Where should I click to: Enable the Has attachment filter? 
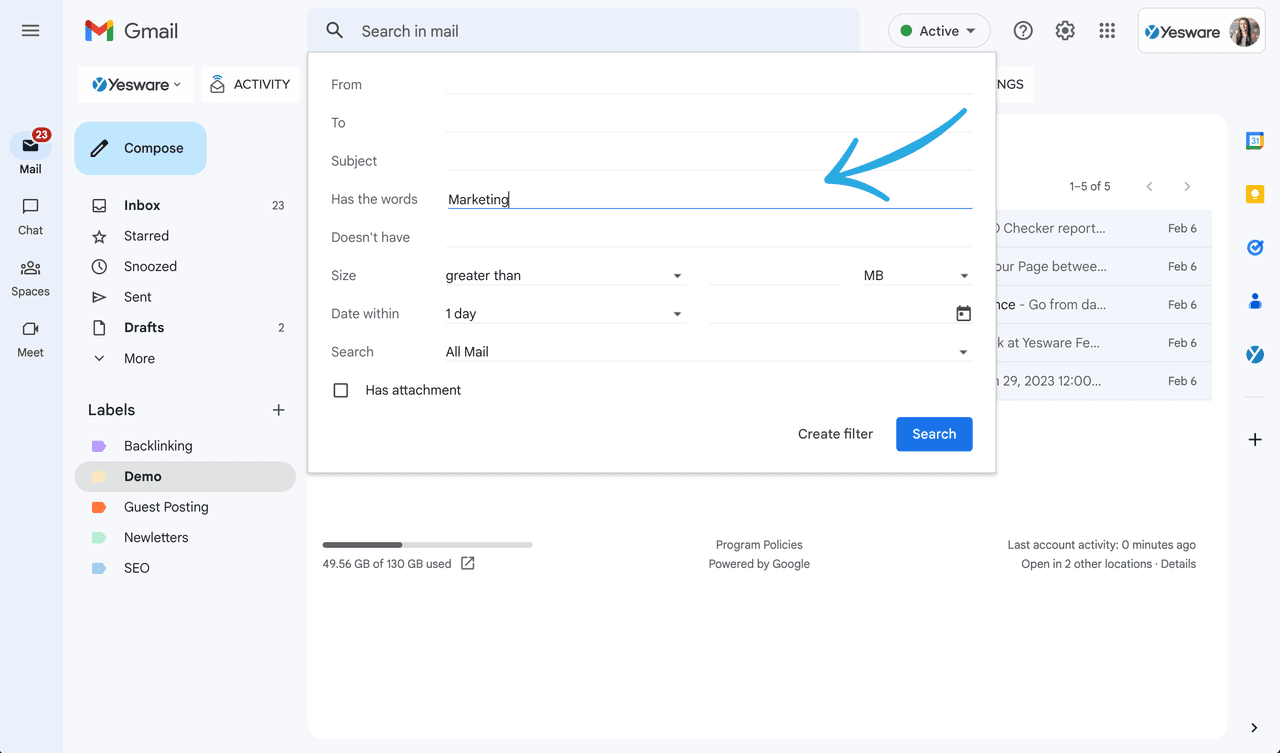tap(341, 390)
